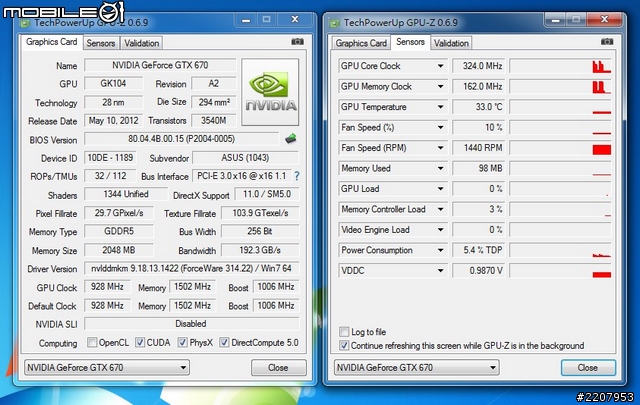
Task: Click the Fan Speed (RPM) history graph
Action: point(560,148)
